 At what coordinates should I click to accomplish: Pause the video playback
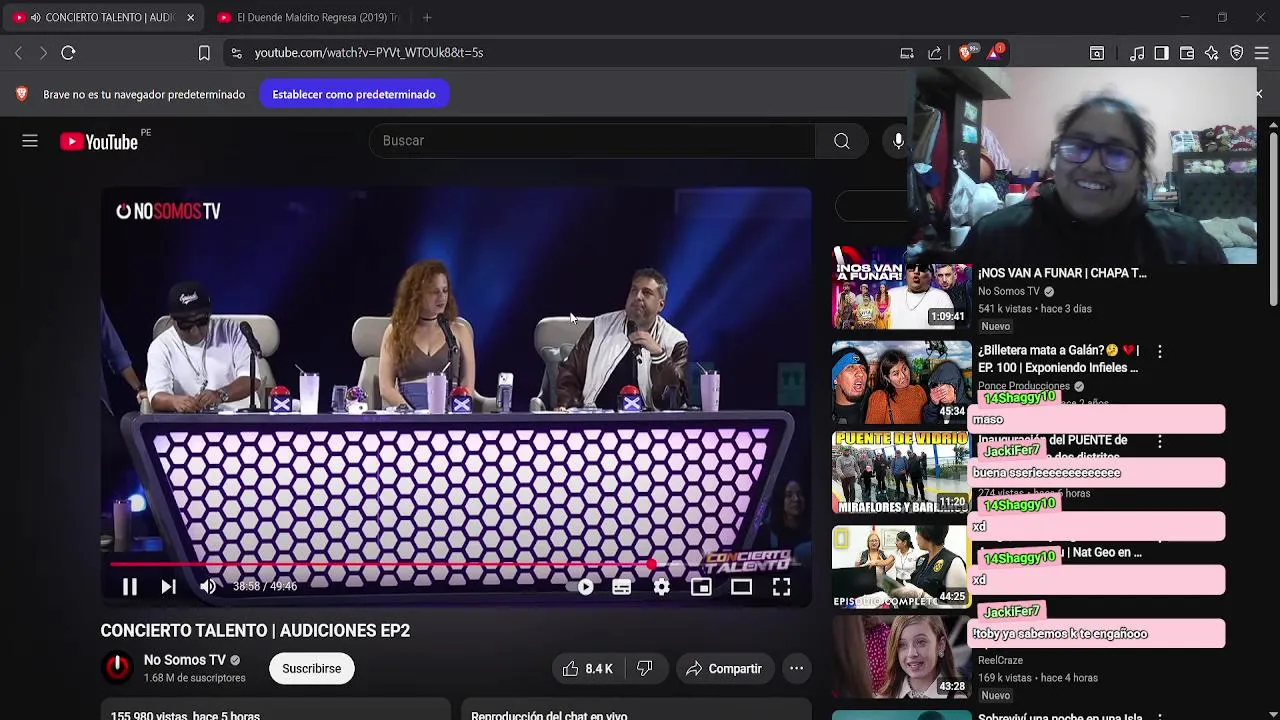(130, 587)
